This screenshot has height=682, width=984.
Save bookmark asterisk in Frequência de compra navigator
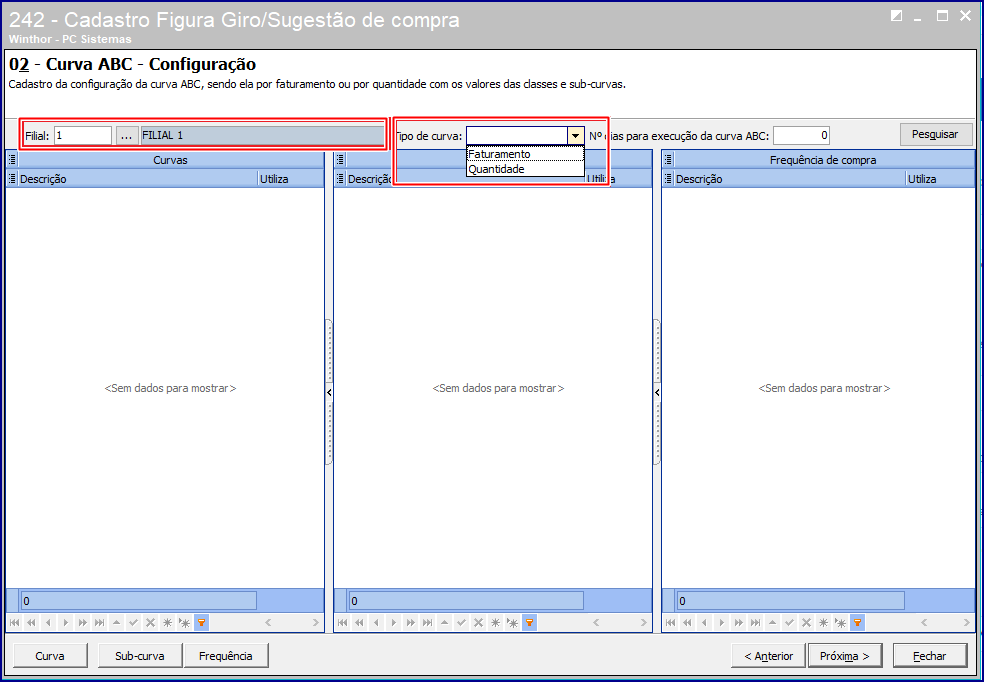(x=823, y=622)
